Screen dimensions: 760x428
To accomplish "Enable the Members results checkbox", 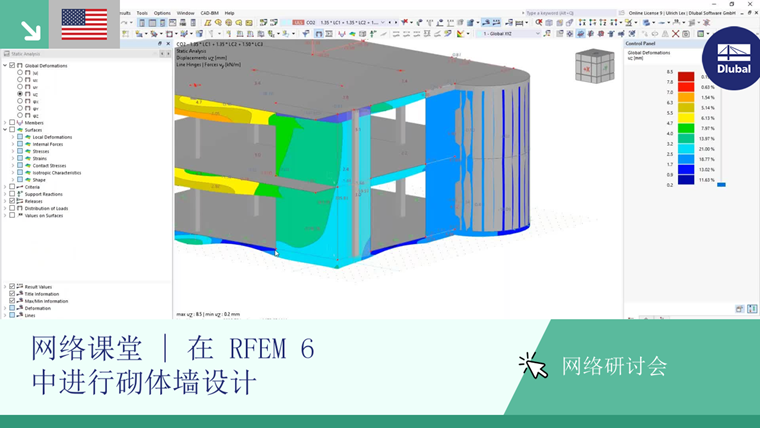I will coord(12,123).
